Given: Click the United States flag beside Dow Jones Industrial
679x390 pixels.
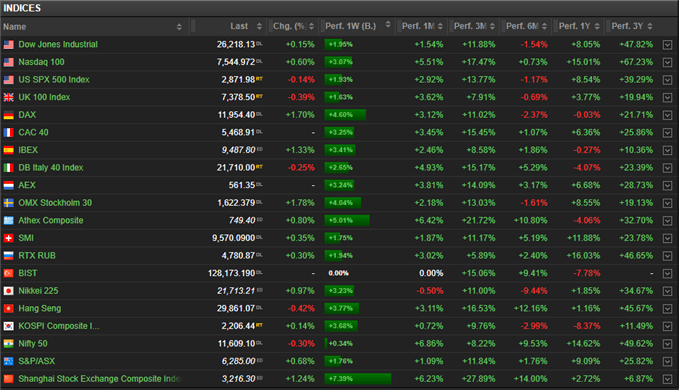Looking at the screenshot, I should pyautogui.click(x=9, y=45).
